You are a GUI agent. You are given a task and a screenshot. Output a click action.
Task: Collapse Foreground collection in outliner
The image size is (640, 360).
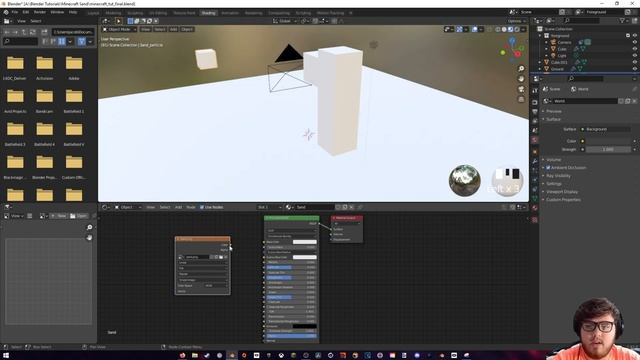pos(540,36)
